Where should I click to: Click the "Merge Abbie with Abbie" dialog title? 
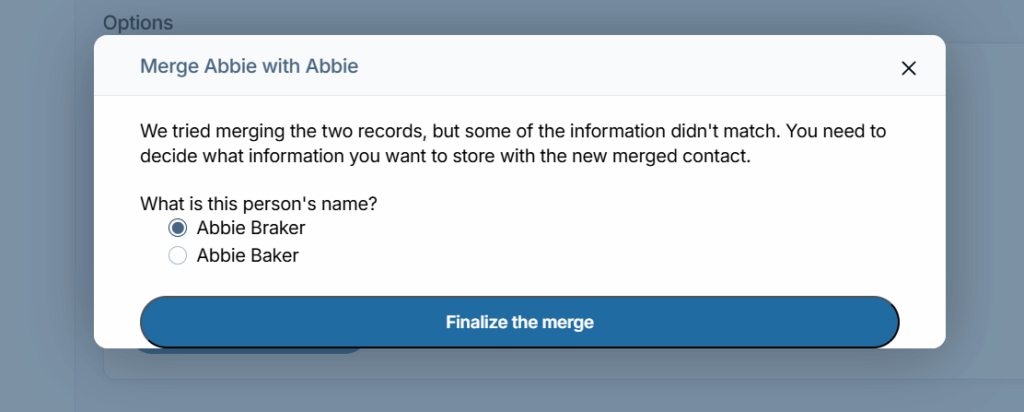click(x=249, y=67)
